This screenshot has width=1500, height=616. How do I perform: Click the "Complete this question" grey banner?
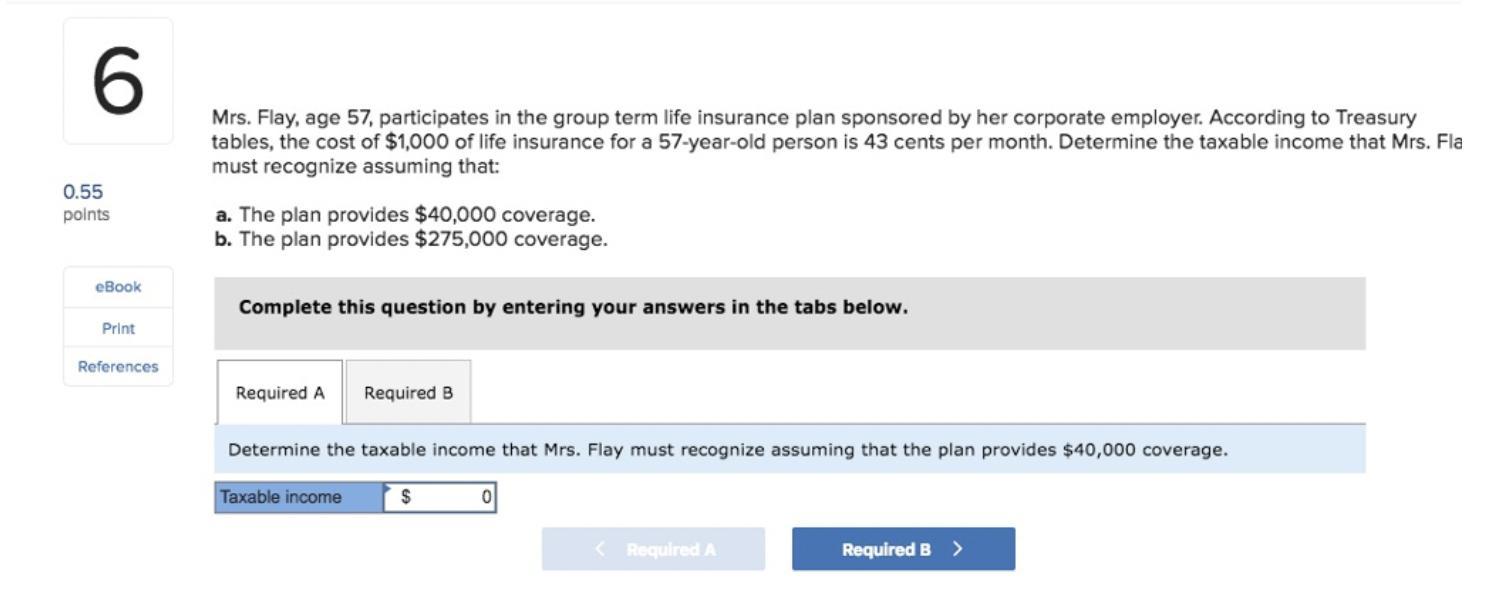(x=789, y=308)
